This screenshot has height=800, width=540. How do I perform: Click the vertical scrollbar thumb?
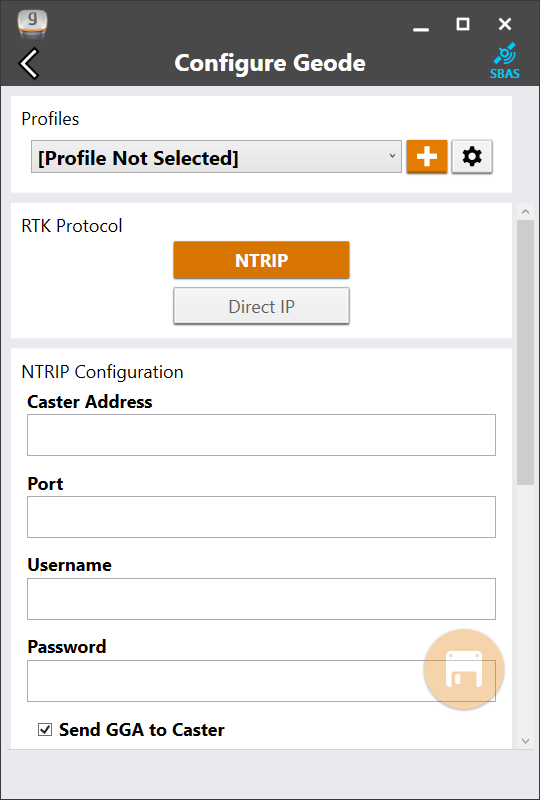coord(526,352)
